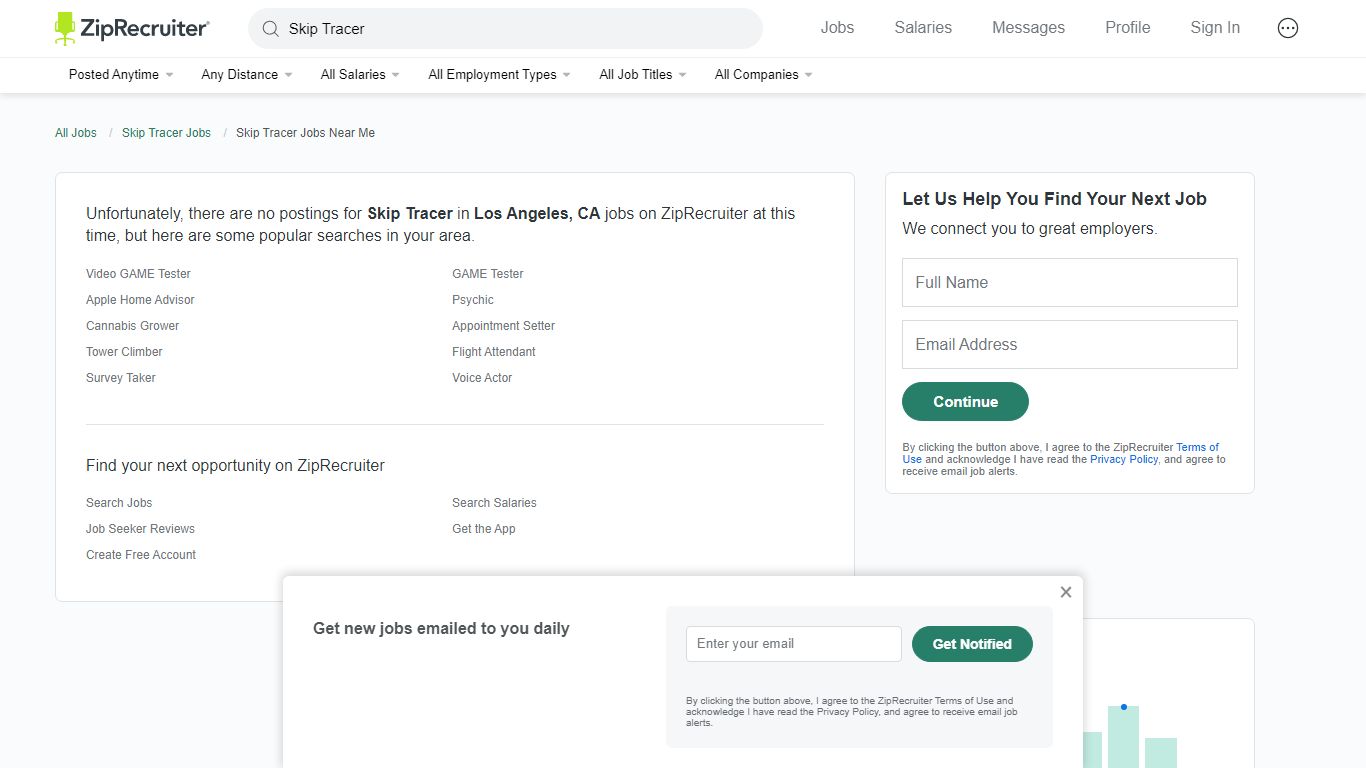This screenshot has height=768, width=1366.
Task: Open Profile in top navigation
Action: point(1127,28)
